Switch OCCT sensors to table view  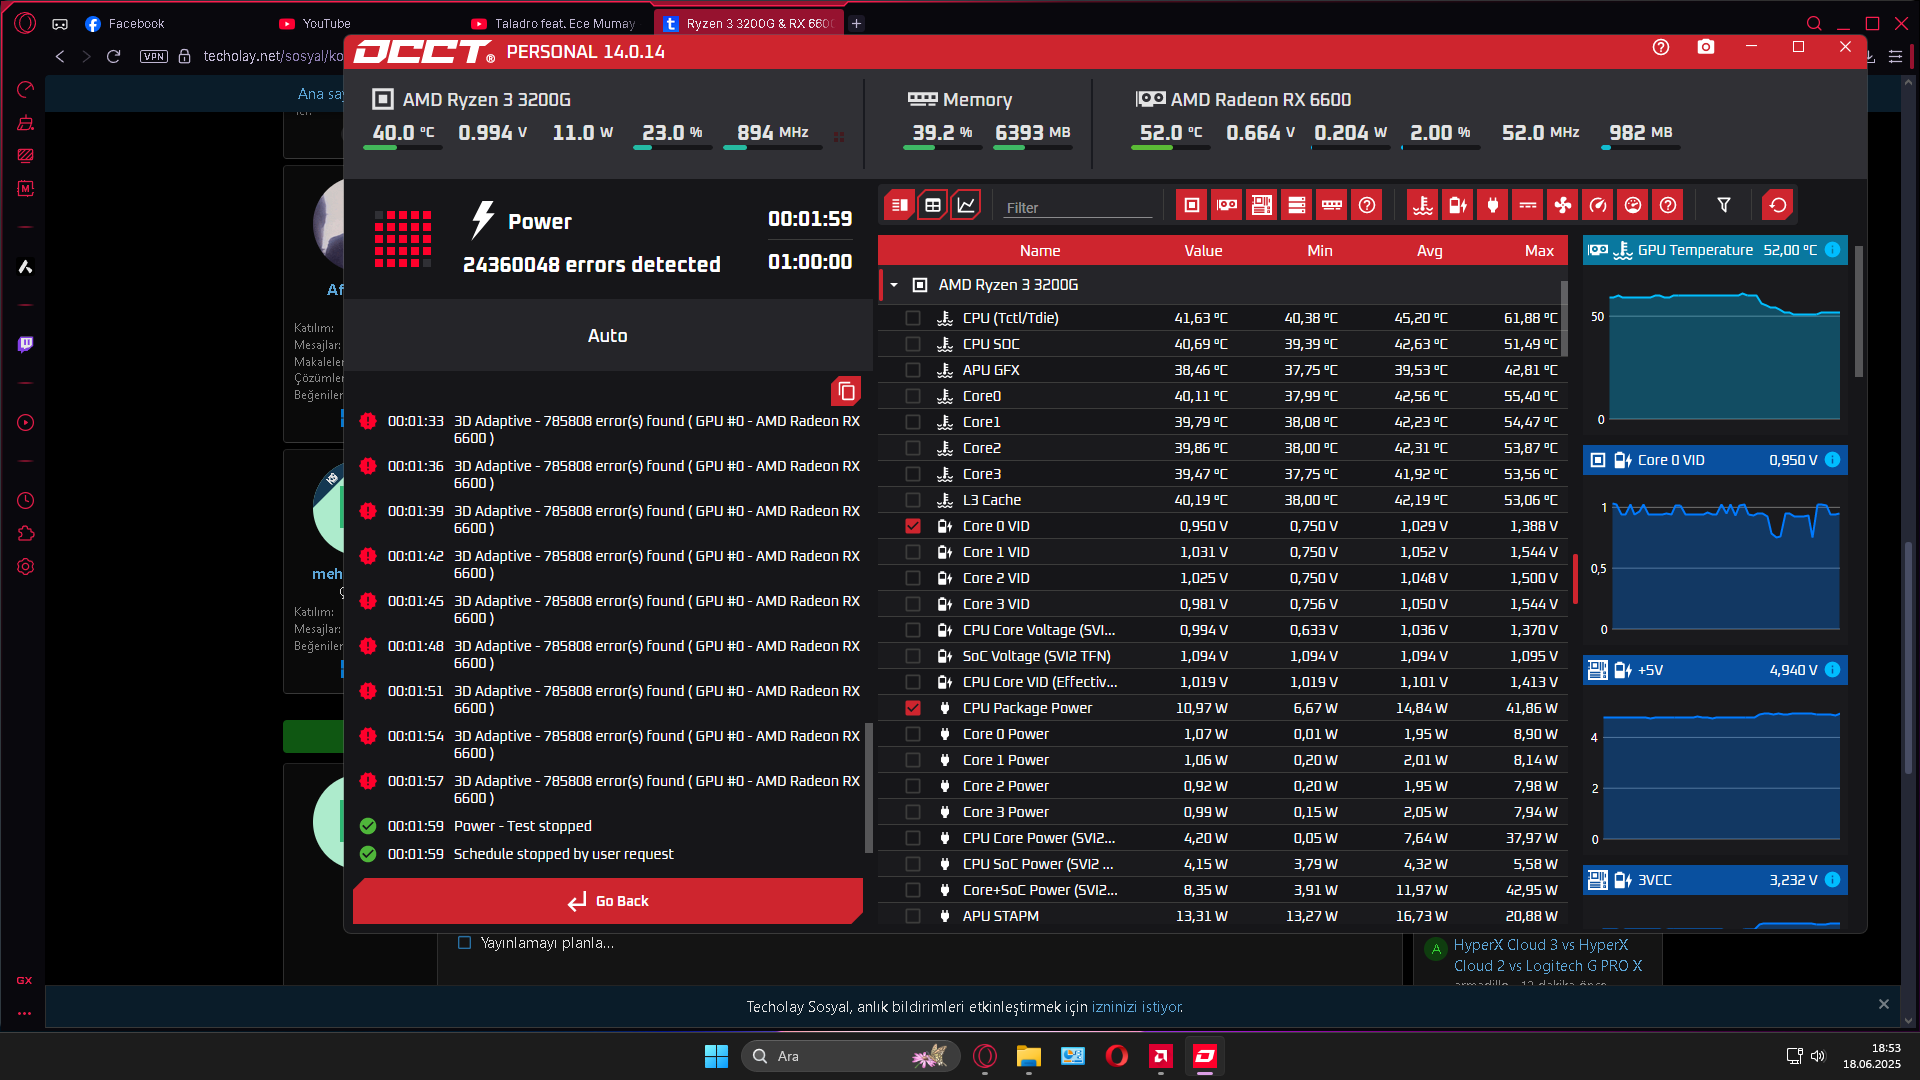[932, 206]
